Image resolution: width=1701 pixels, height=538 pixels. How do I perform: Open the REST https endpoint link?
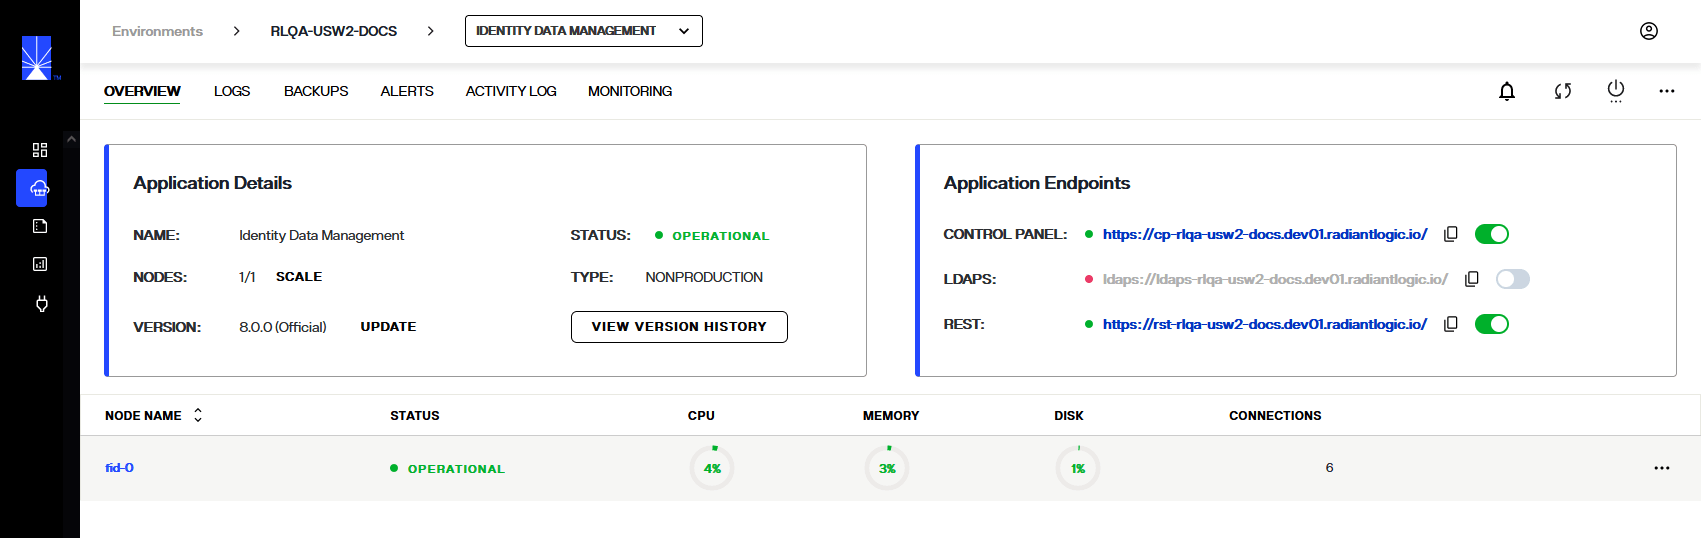tap(1265, 324)
